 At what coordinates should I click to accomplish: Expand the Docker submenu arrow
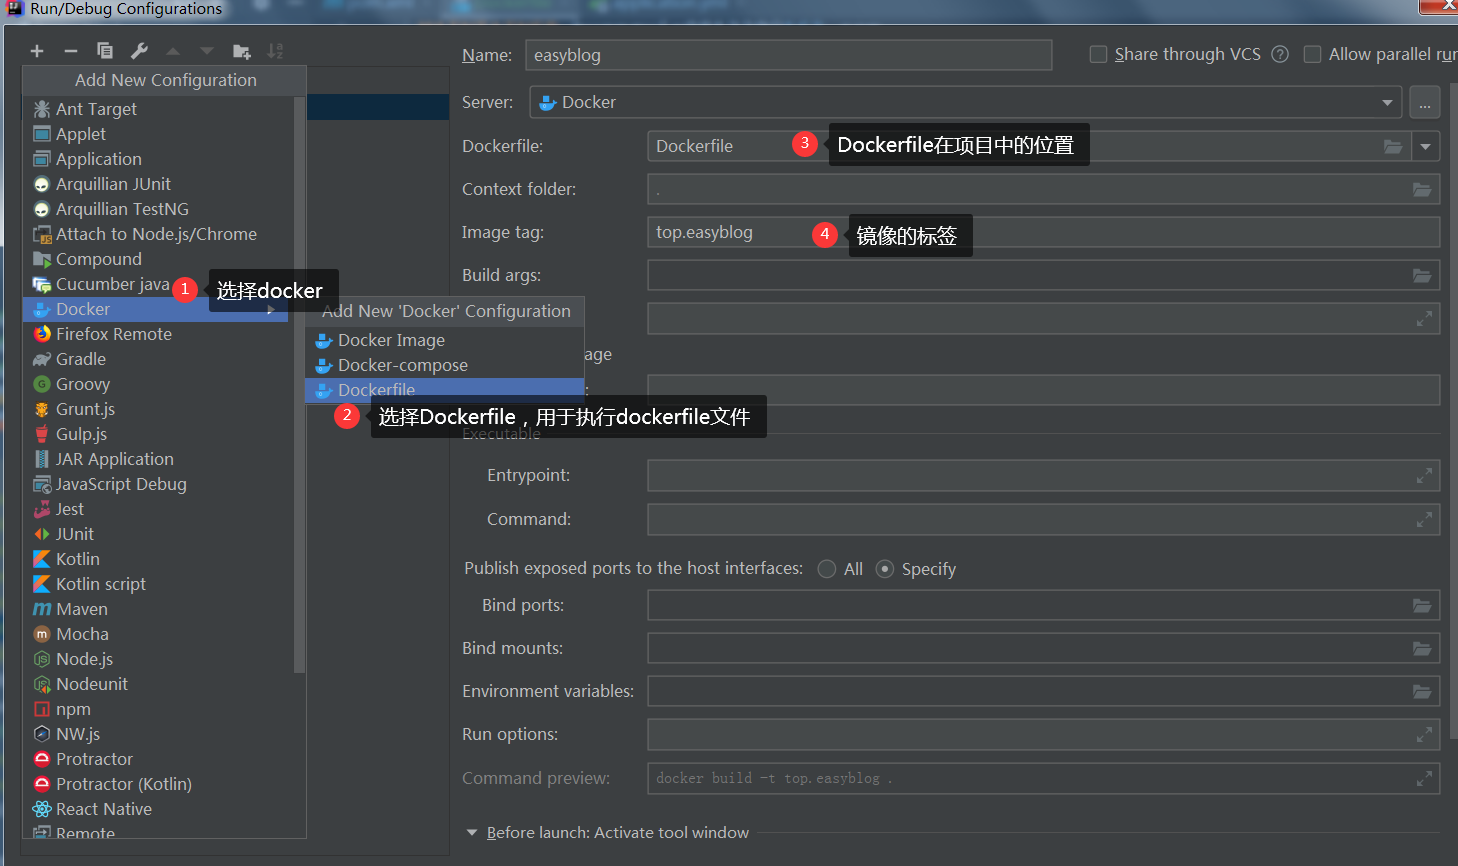pos(271,310)
